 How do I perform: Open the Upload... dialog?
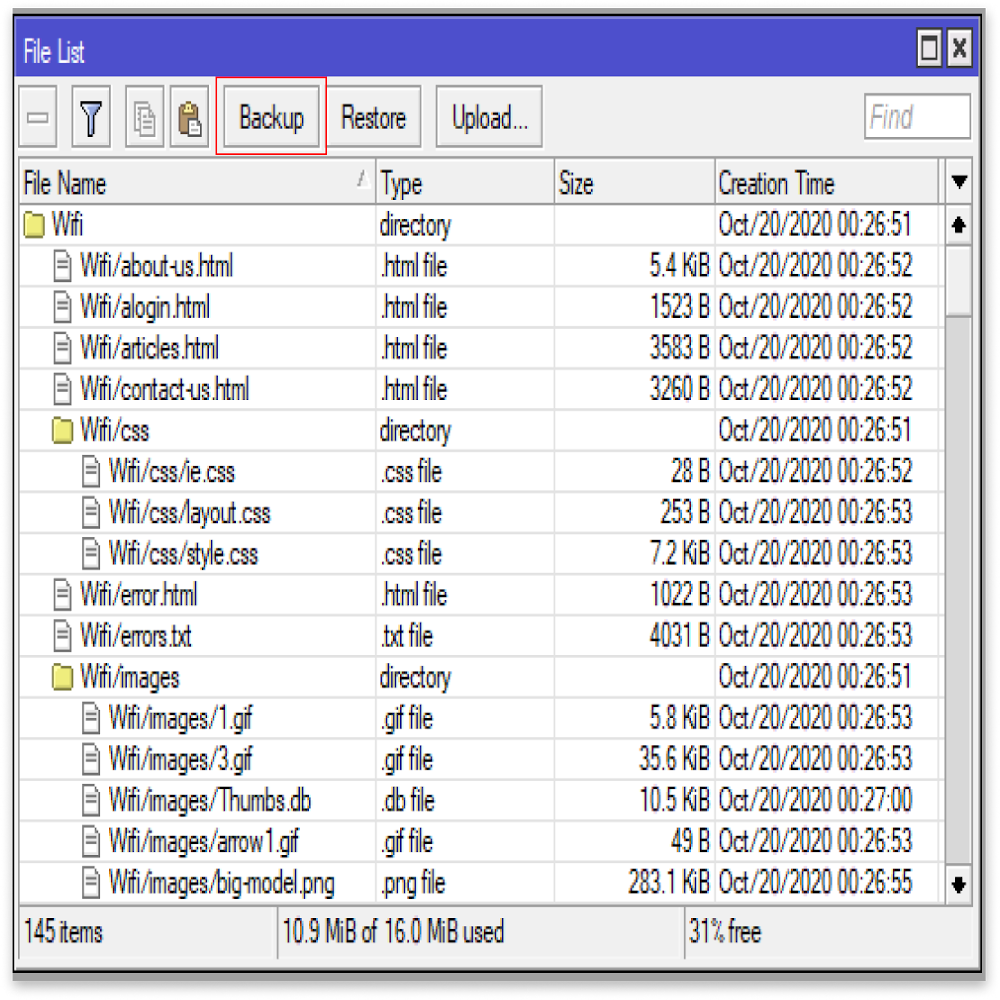click(488, 117)
